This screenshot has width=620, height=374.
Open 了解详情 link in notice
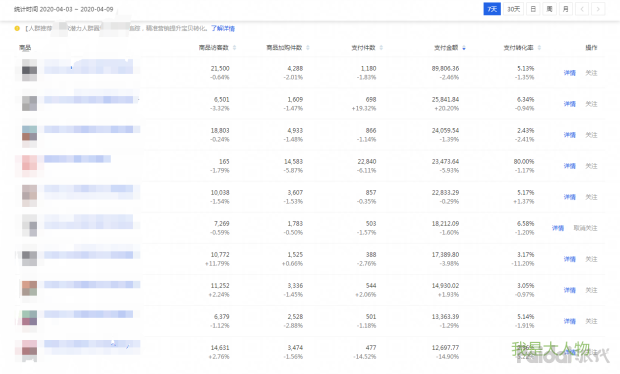click(223, 28)
